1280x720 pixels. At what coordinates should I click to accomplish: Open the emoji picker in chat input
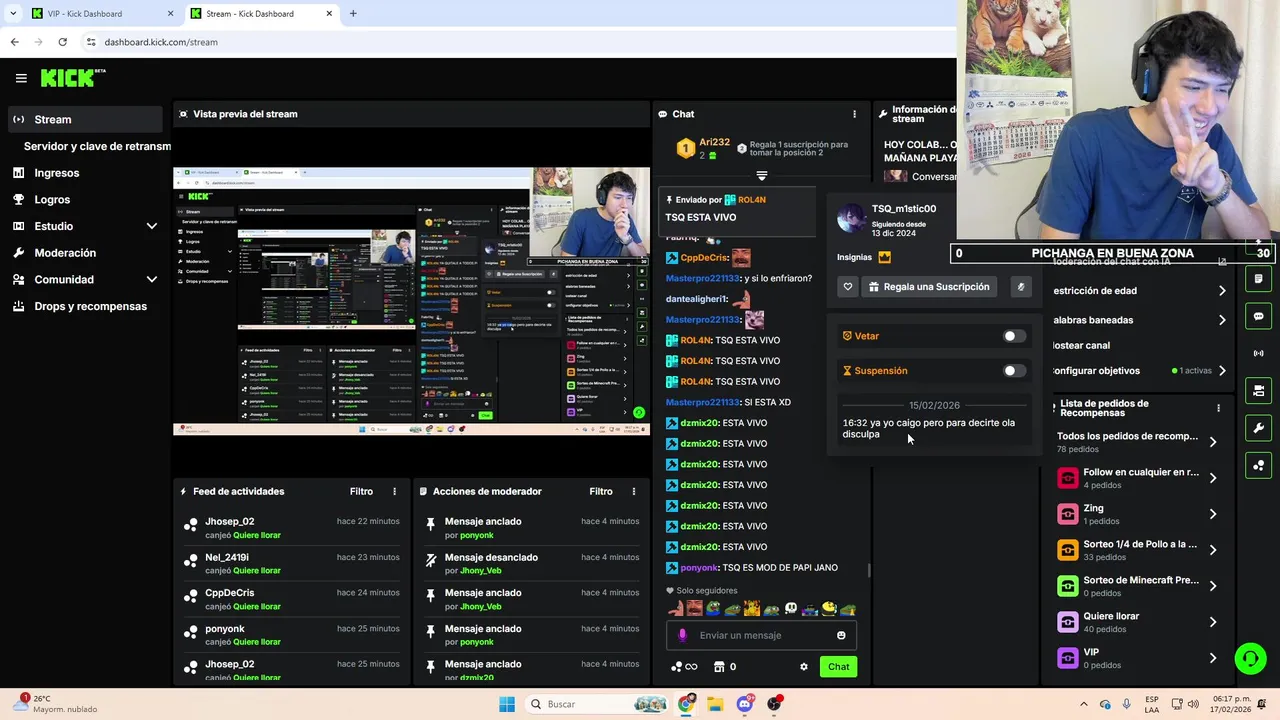(x=841, y=635)
